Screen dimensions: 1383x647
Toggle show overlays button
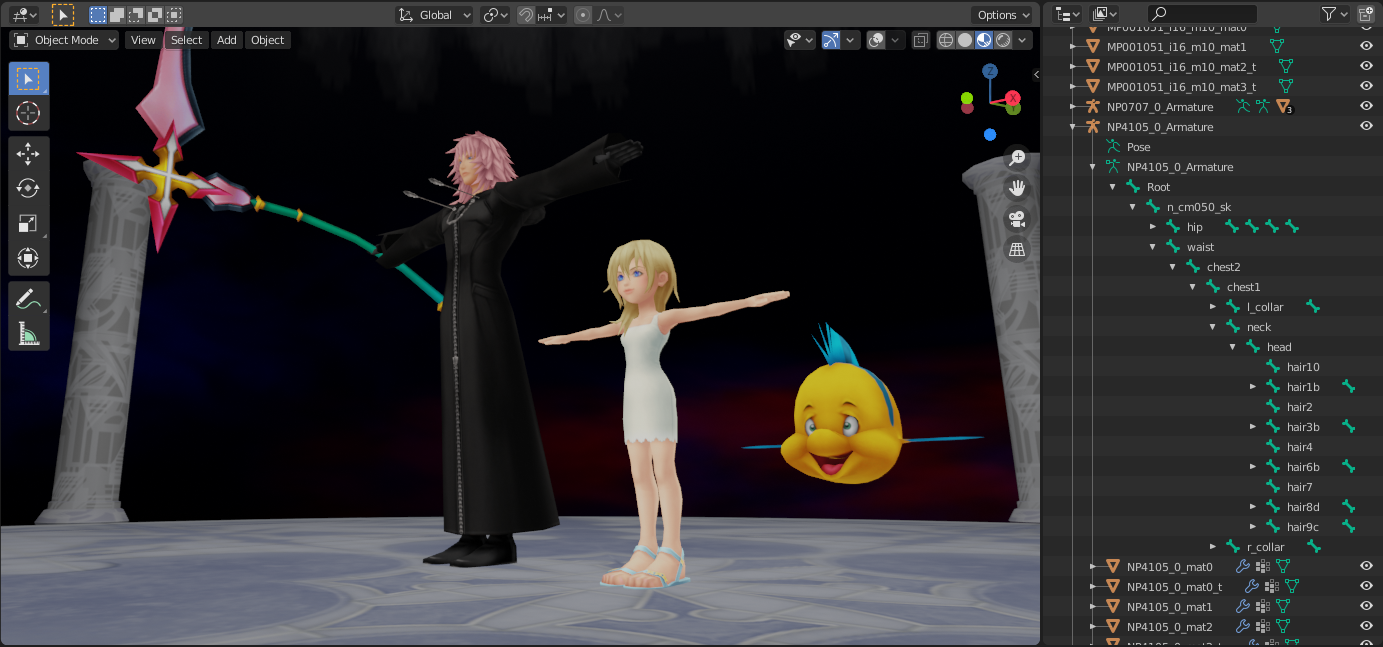pyautogui.click(x=876, y=40)
